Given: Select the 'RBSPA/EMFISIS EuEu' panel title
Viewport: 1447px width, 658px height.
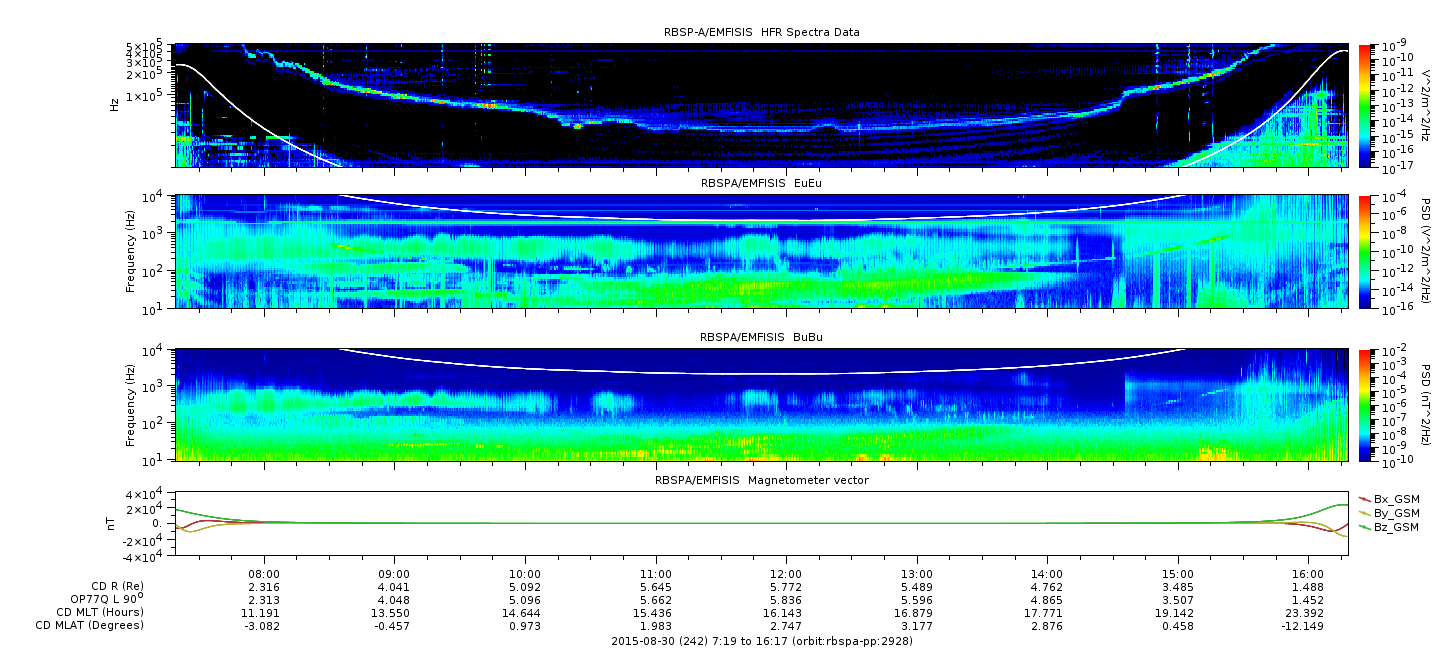Looking at the screenshot, I should coord(761,183).
